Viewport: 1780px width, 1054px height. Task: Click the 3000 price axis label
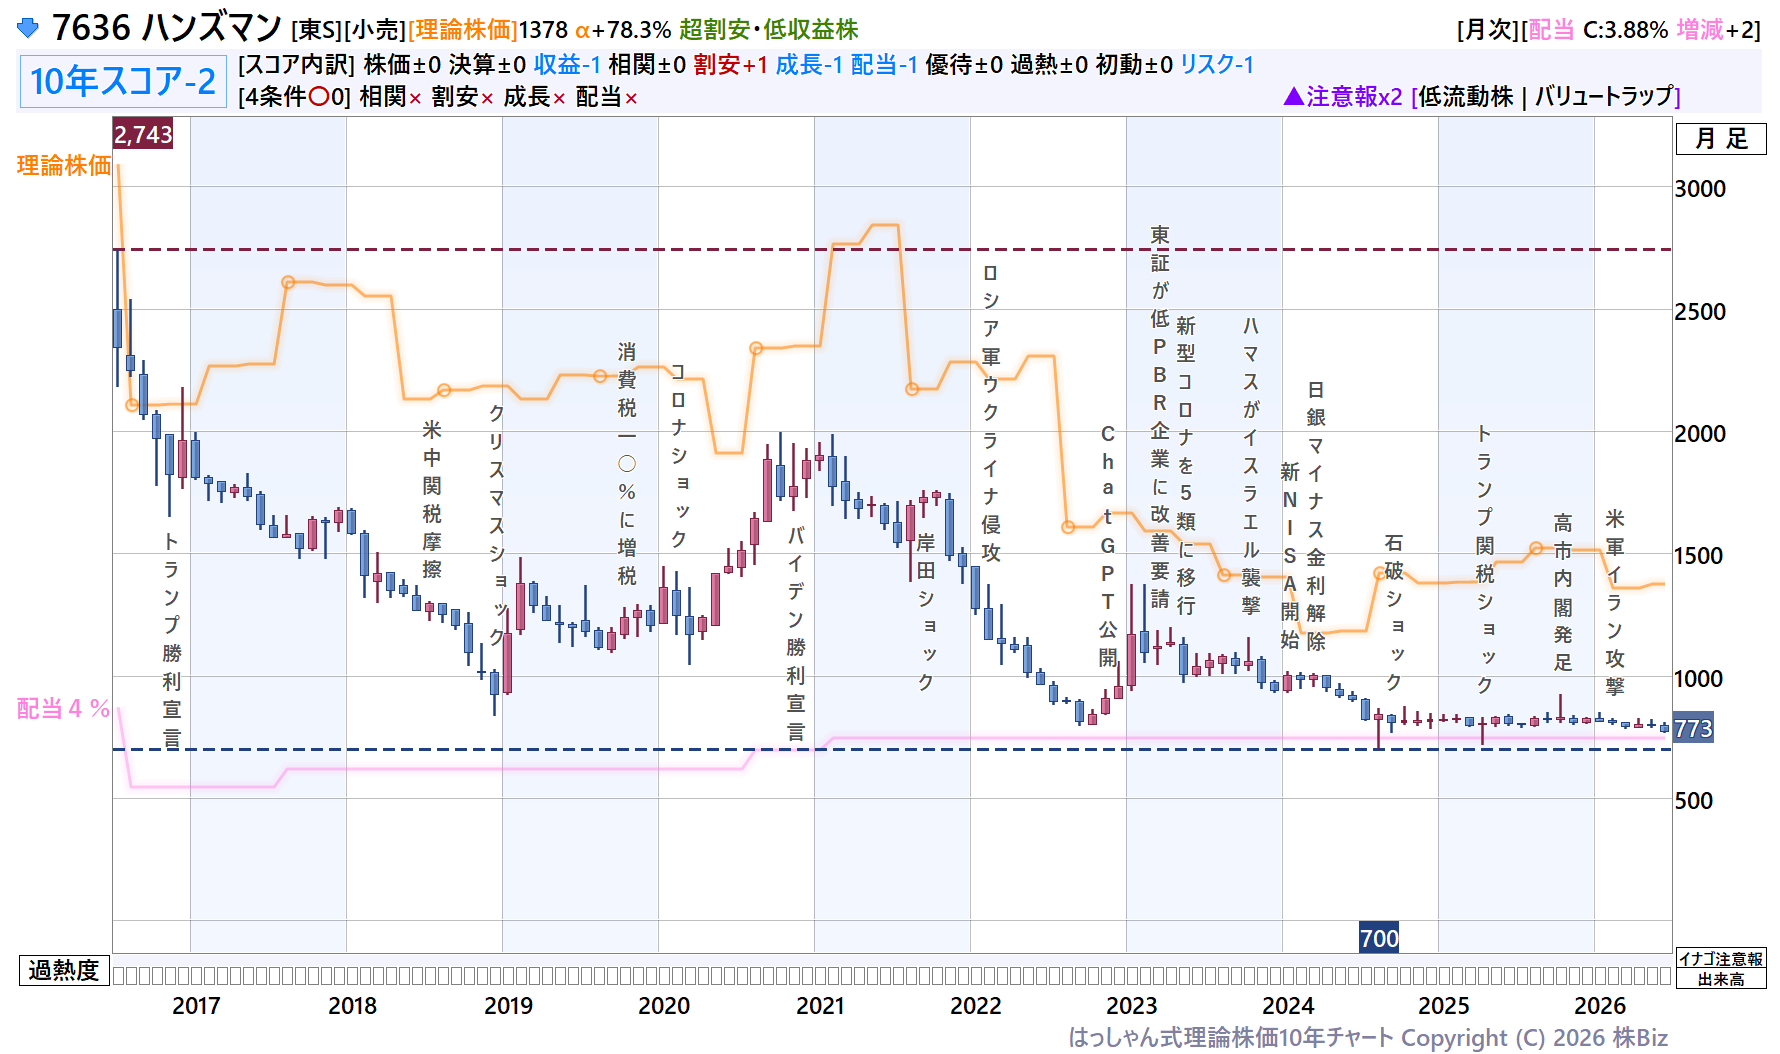coord(1701,189)
